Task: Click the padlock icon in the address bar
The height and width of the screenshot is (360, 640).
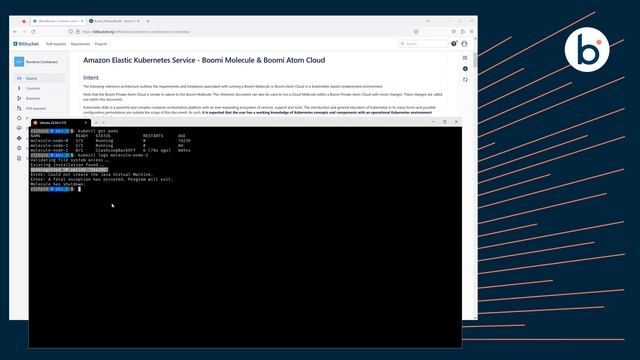Action: tap(78, 31)
